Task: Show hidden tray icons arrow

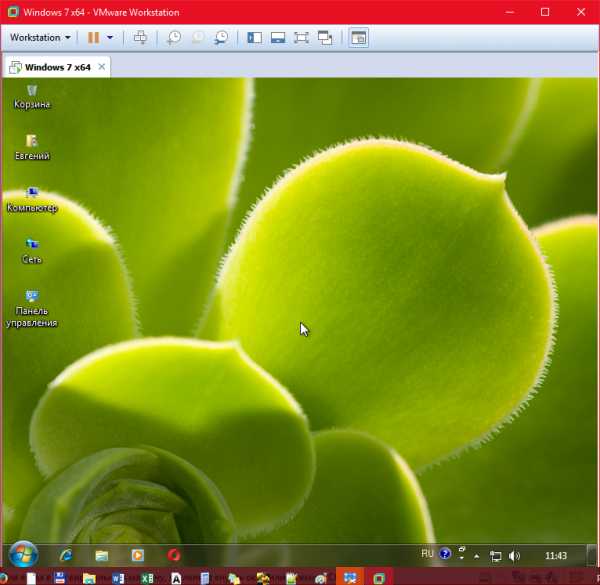Action: [476, 556]
